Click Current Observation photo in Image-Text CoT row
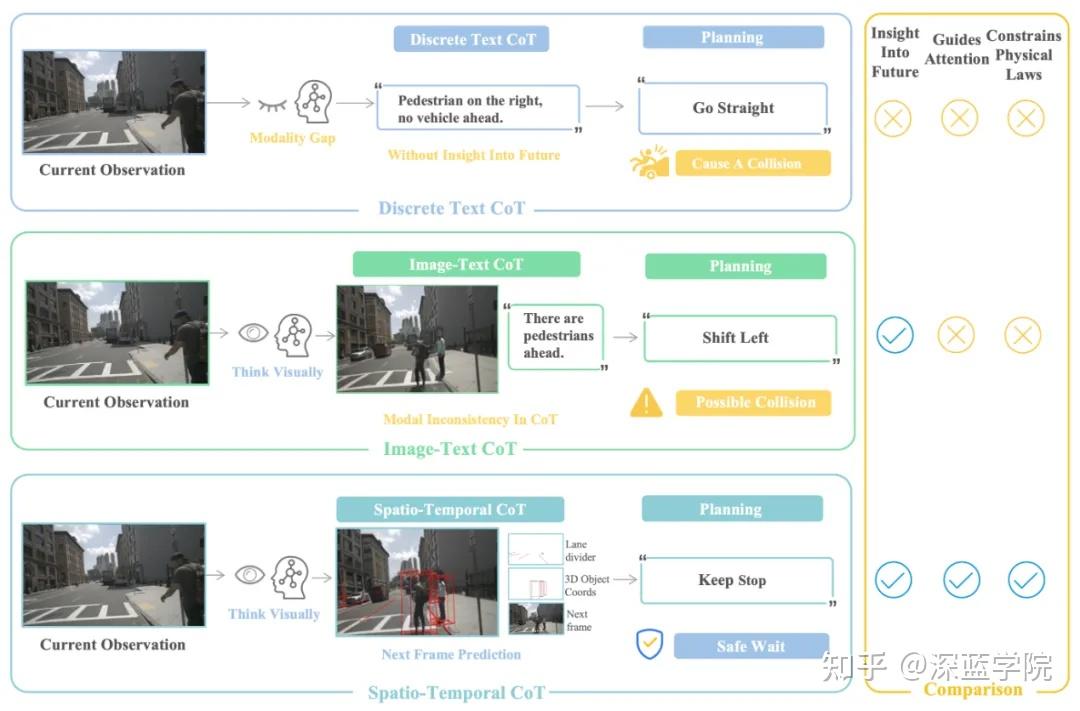Image resolution: width=1080 pixels, height=711 pixels. tap(117, 332)
